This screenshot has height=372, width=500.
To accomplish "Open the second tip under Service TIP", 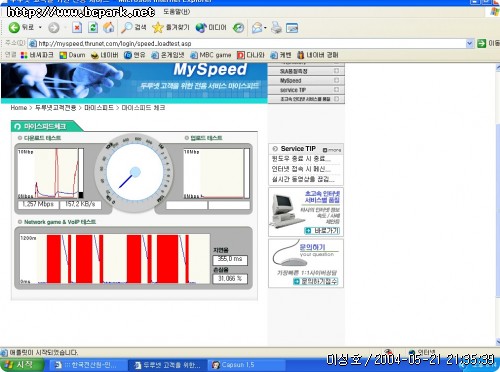I will coord(301,169).
